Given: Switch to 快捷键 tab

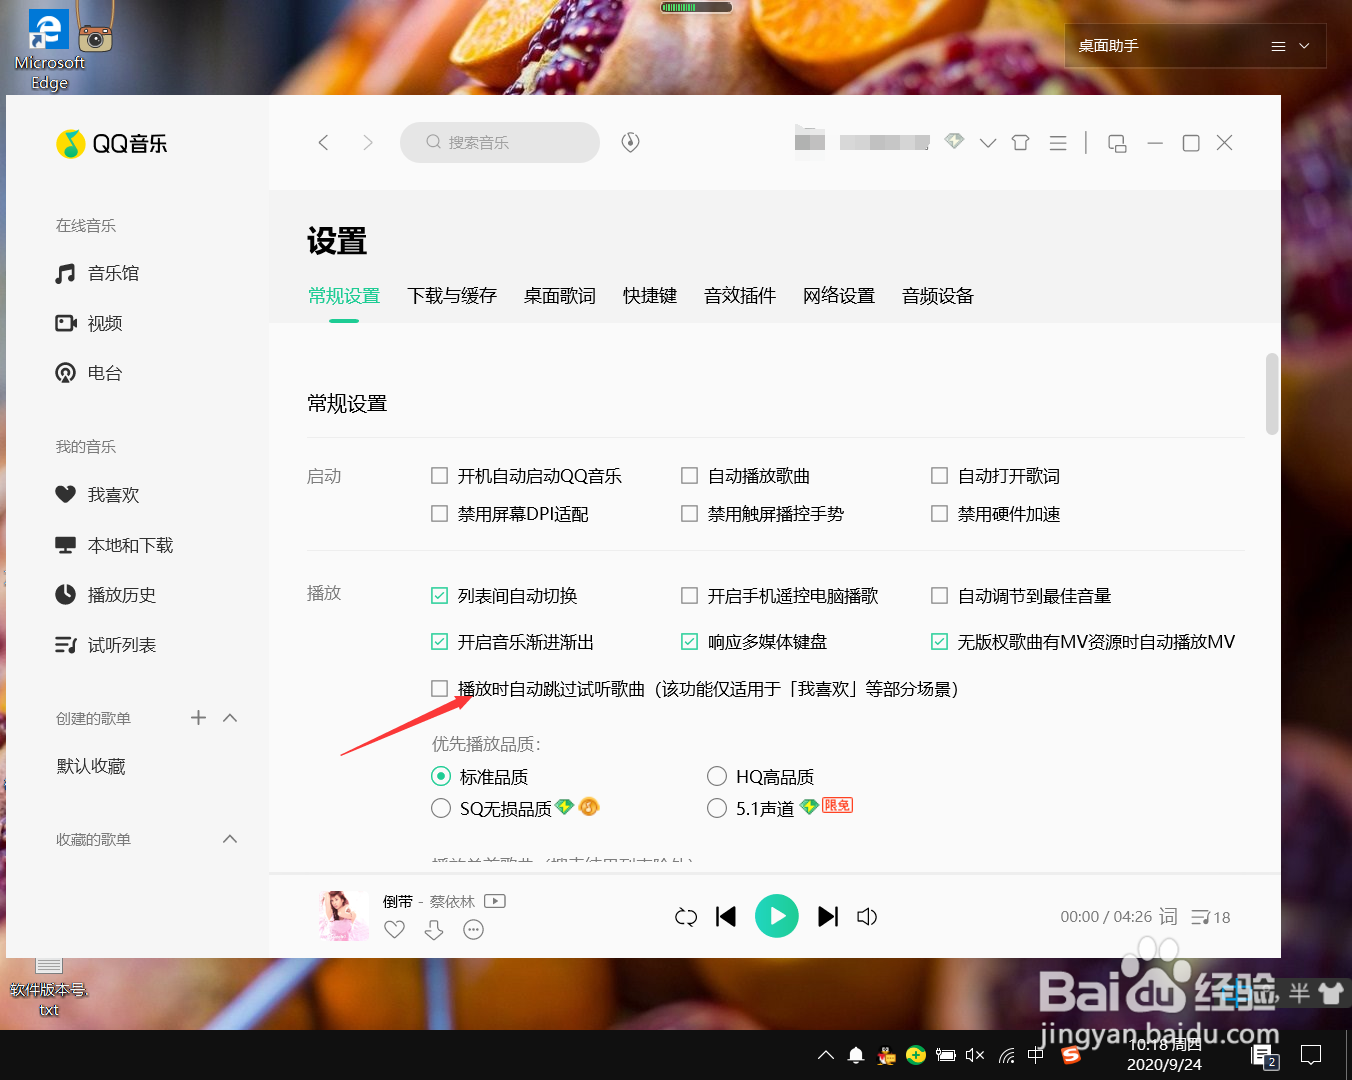Looking at the screenshot, I should [650, 296].
